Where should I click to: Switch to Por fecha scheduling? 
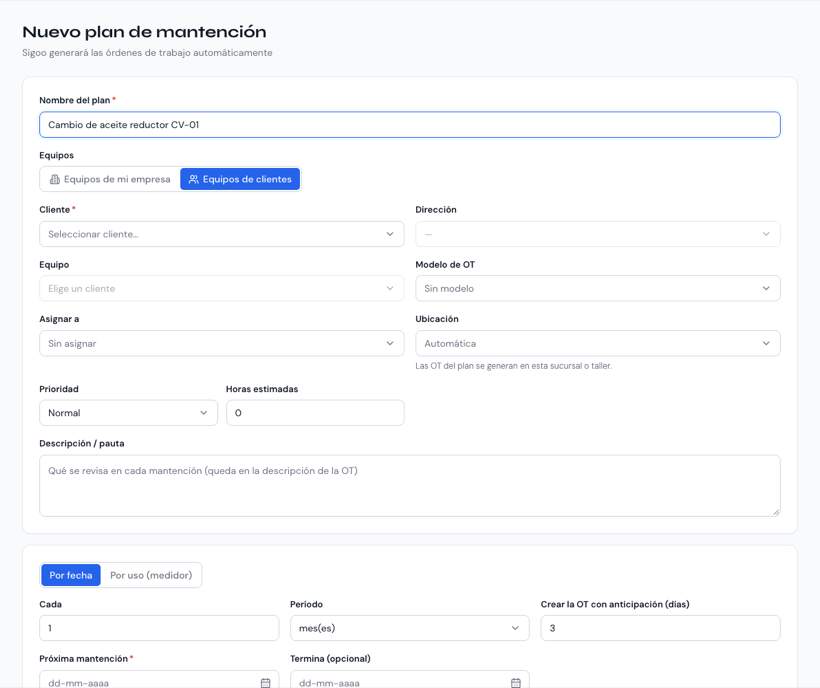71,575
